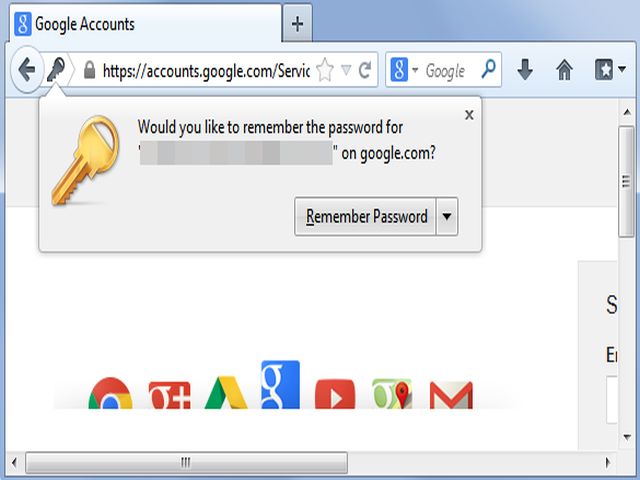Open a new tab with plus button
This screenshot has width=640, height=480.
tap(298, 24)
